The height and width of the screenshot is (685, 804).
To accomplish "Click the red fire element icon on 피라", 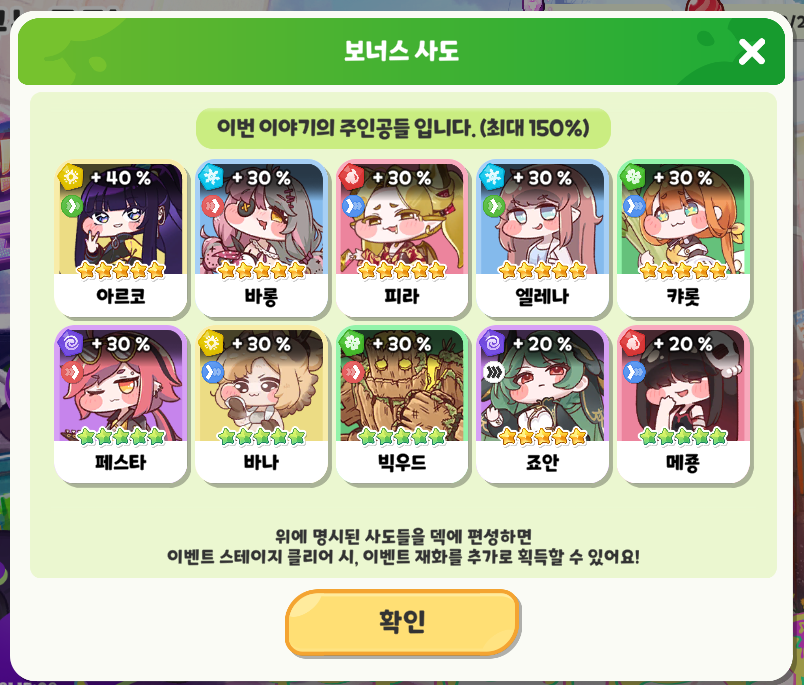I will (352, 177).
